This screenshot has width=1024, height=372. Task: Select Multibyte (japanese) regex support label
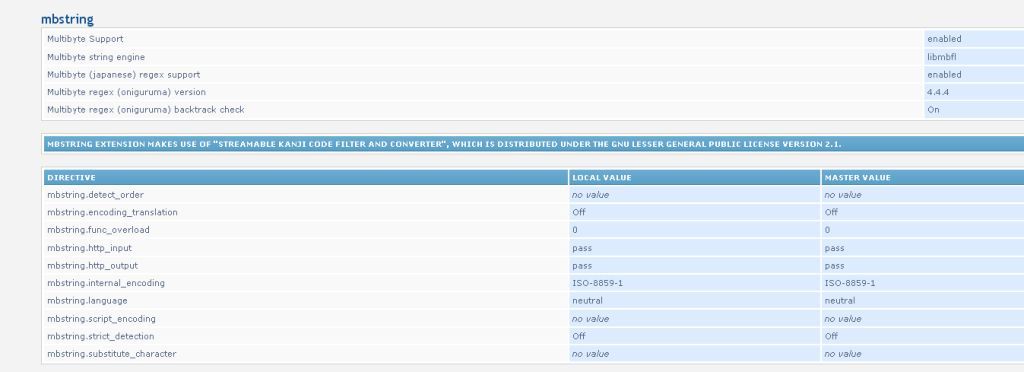pos(123,75)
